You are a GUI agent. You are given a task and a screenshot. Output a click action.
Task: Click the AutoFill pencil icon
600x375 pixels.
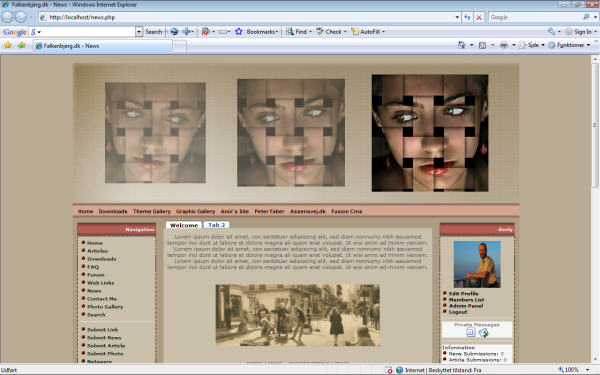[355, 31]
